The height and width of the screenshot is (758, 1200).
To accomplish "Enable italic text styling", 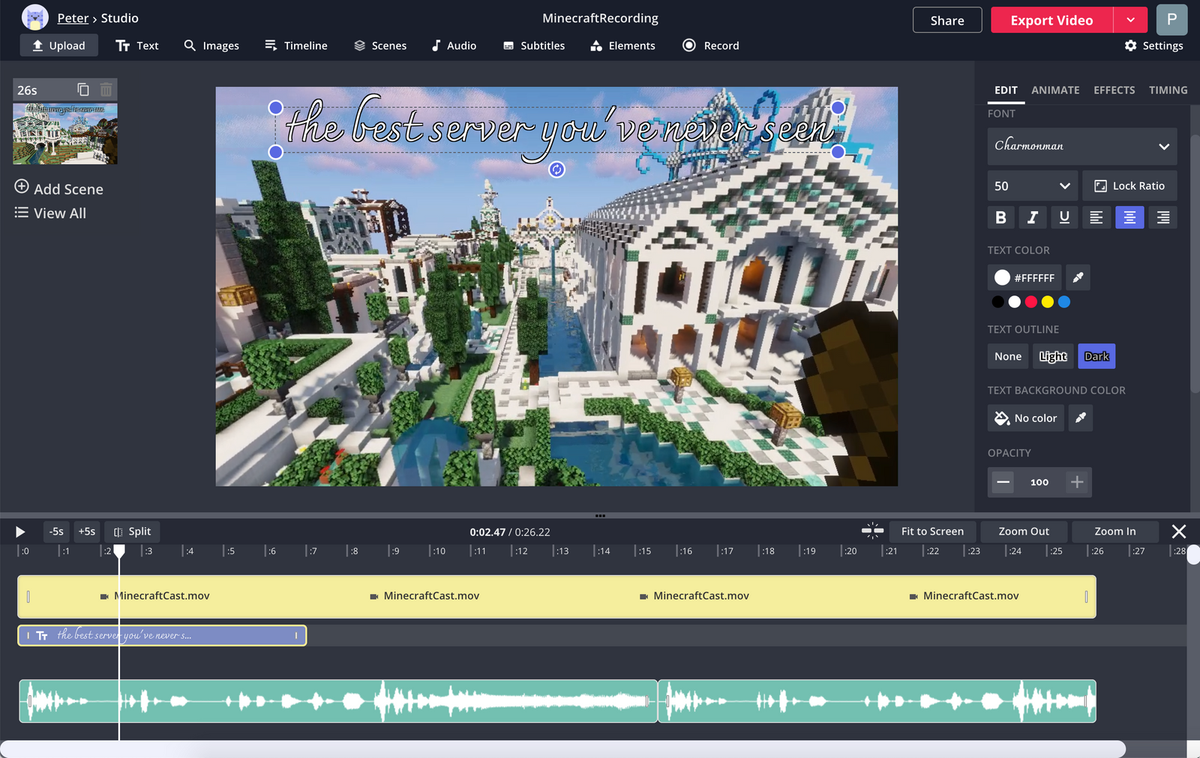I will (x=1032, y=217).
